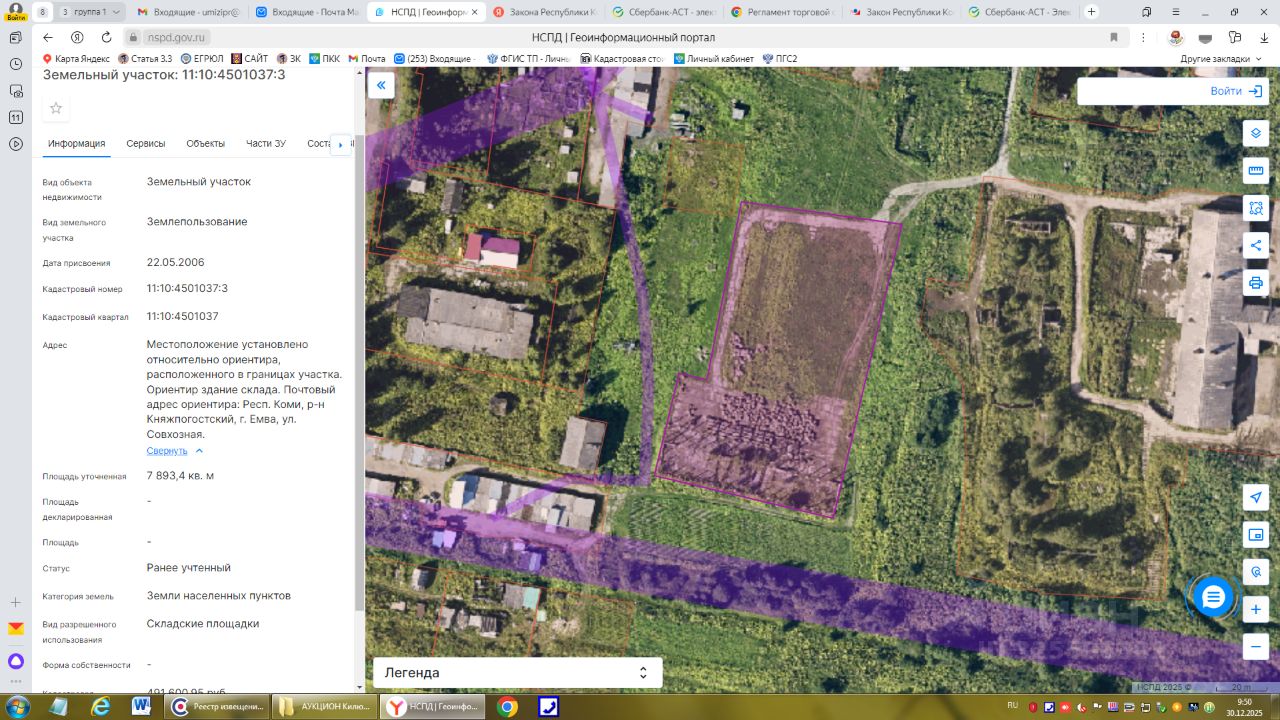Viewport: 1280px width, 720px height.
Task: Click the share map icon
Action: pyautogui.click(x=1256, y=245)
